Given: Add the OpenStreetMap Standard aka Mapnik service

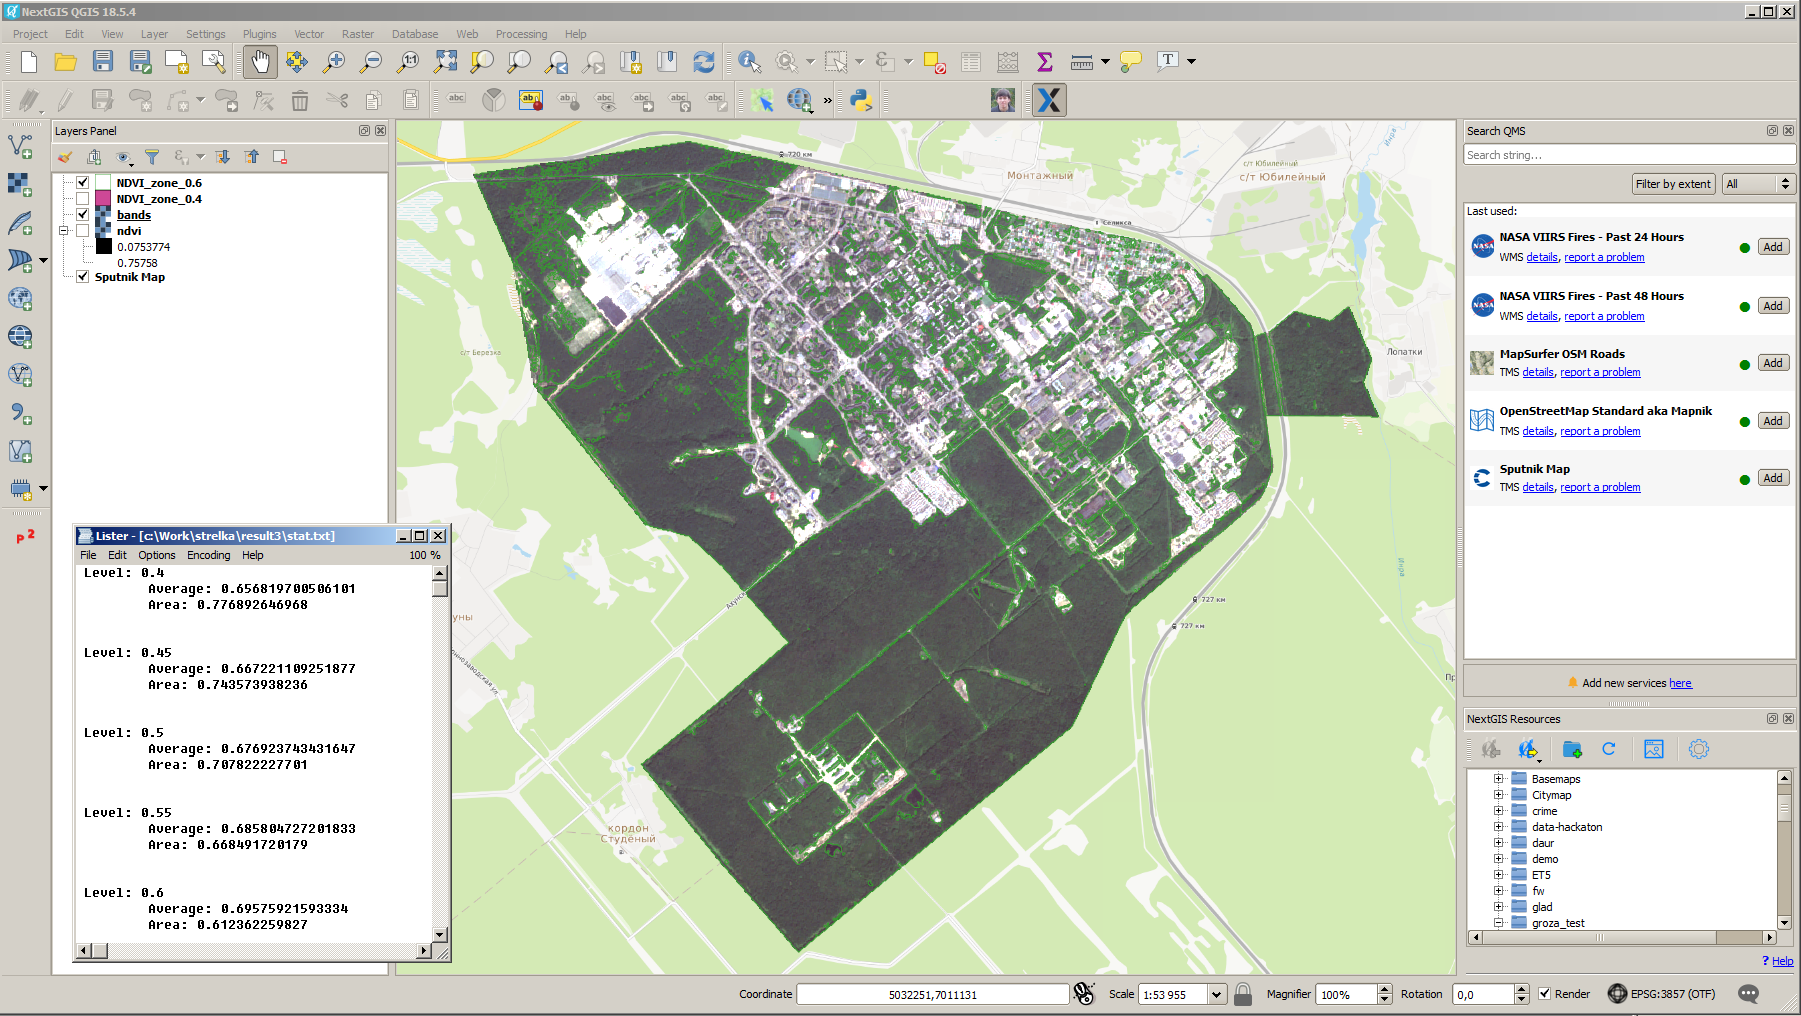Looking at the screenshot, I should [1772, 421].
